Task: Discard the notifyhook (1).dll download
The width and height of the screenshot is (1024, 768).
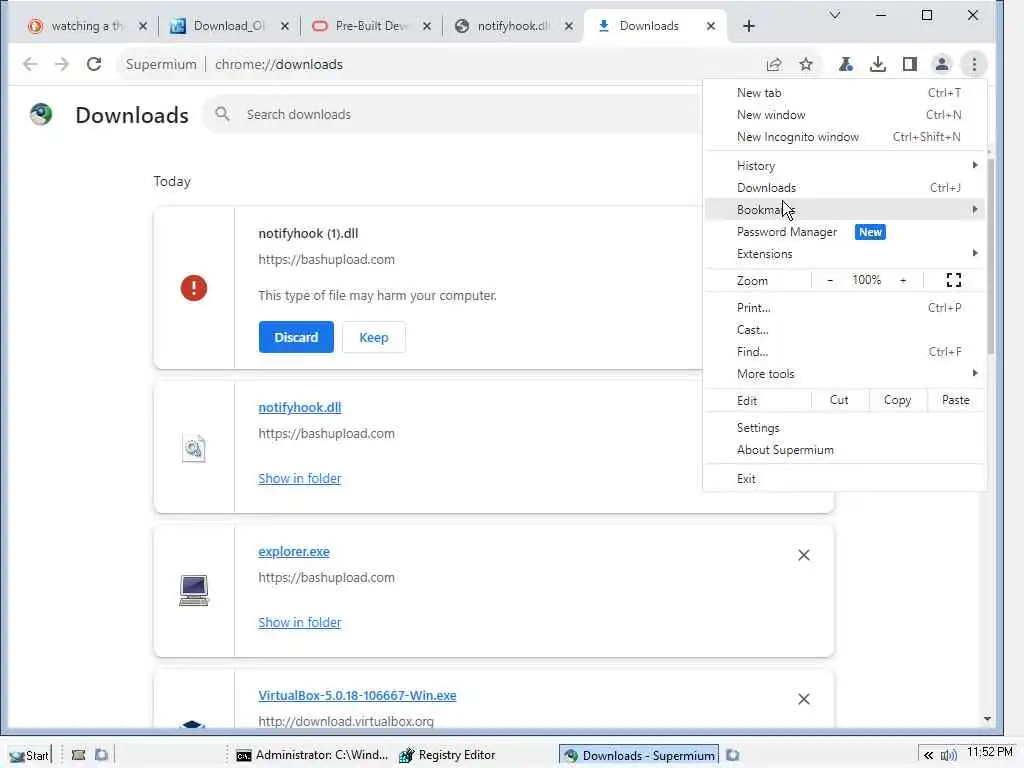Action: click(296, 337)
